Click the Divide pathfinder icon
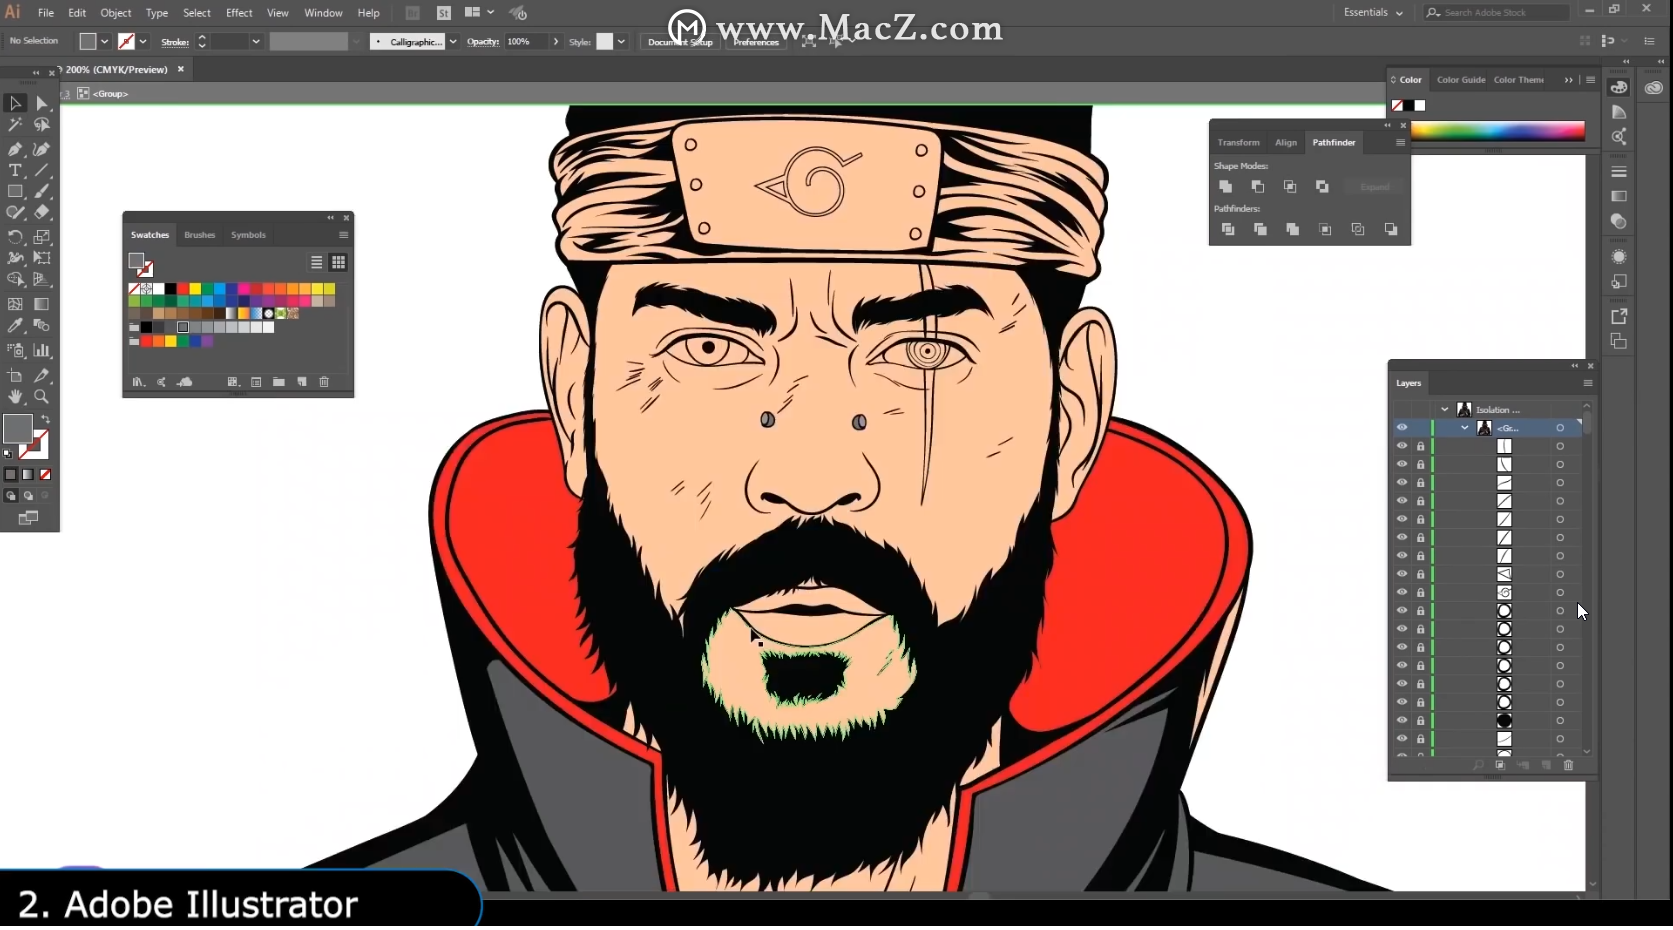The width and height of the screenshot is (1673, 930). [1228, 229]
